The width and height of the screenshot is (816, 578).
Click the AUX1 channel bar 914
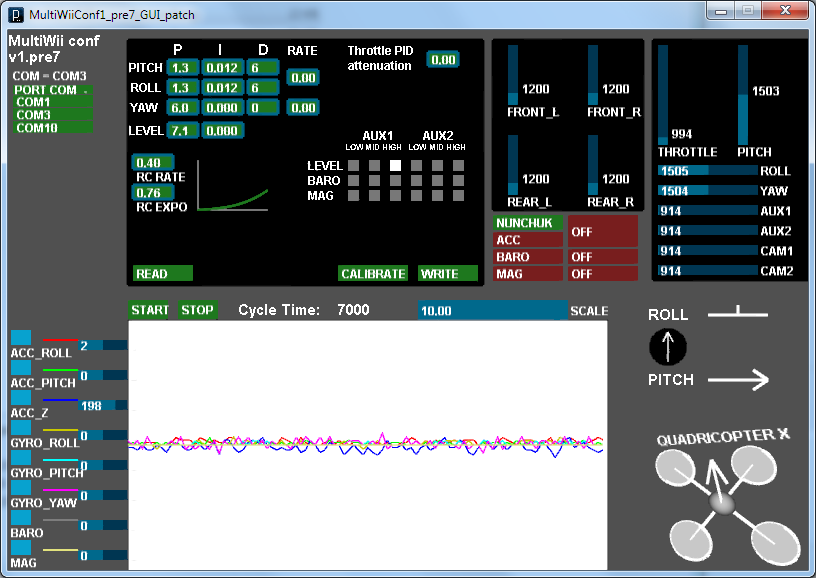coord(708,211)
